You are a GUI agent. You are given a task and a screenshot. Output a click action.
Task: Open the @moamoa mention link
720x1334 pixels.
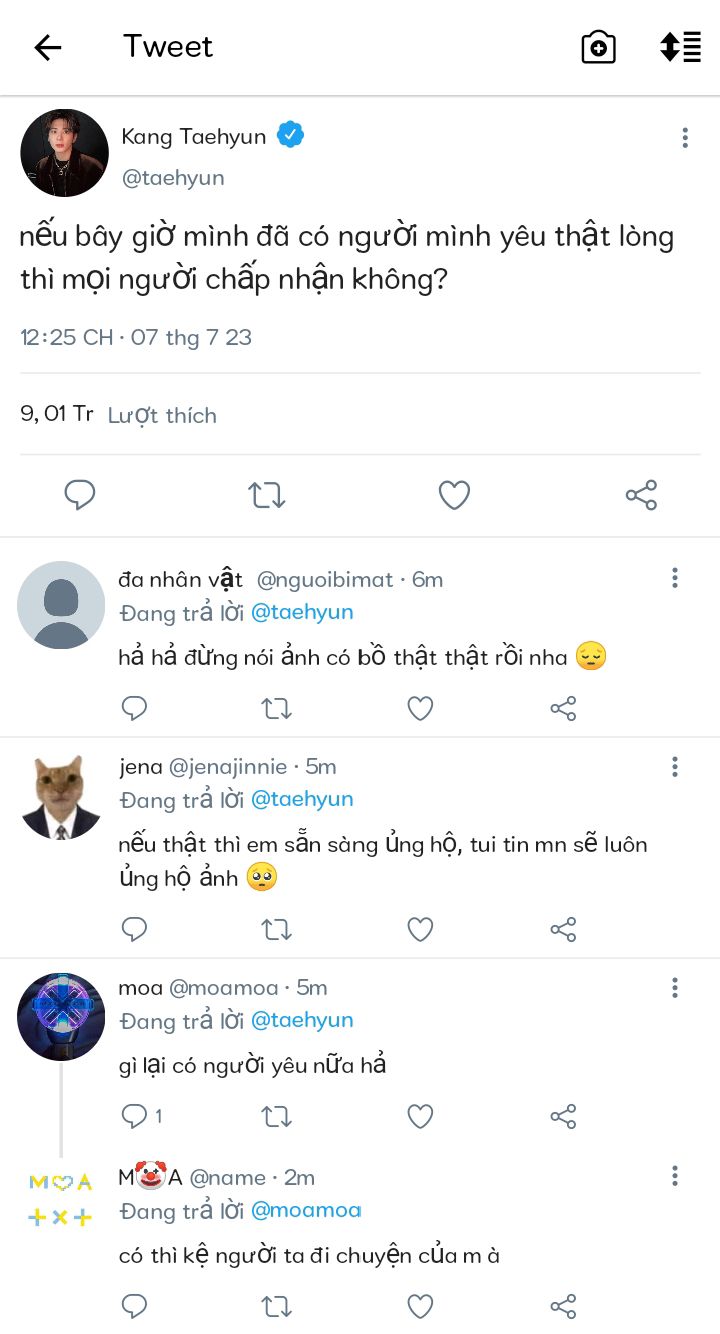(305, 1210)
